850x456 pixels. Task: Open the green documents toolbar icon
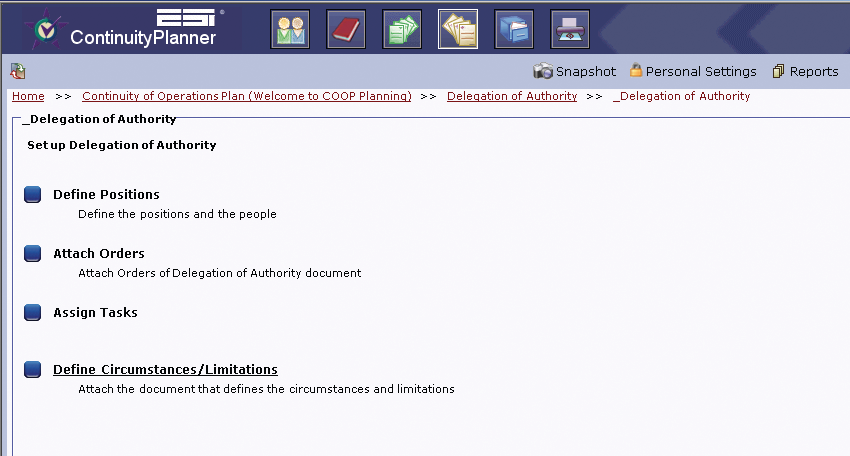click(402, 29)
